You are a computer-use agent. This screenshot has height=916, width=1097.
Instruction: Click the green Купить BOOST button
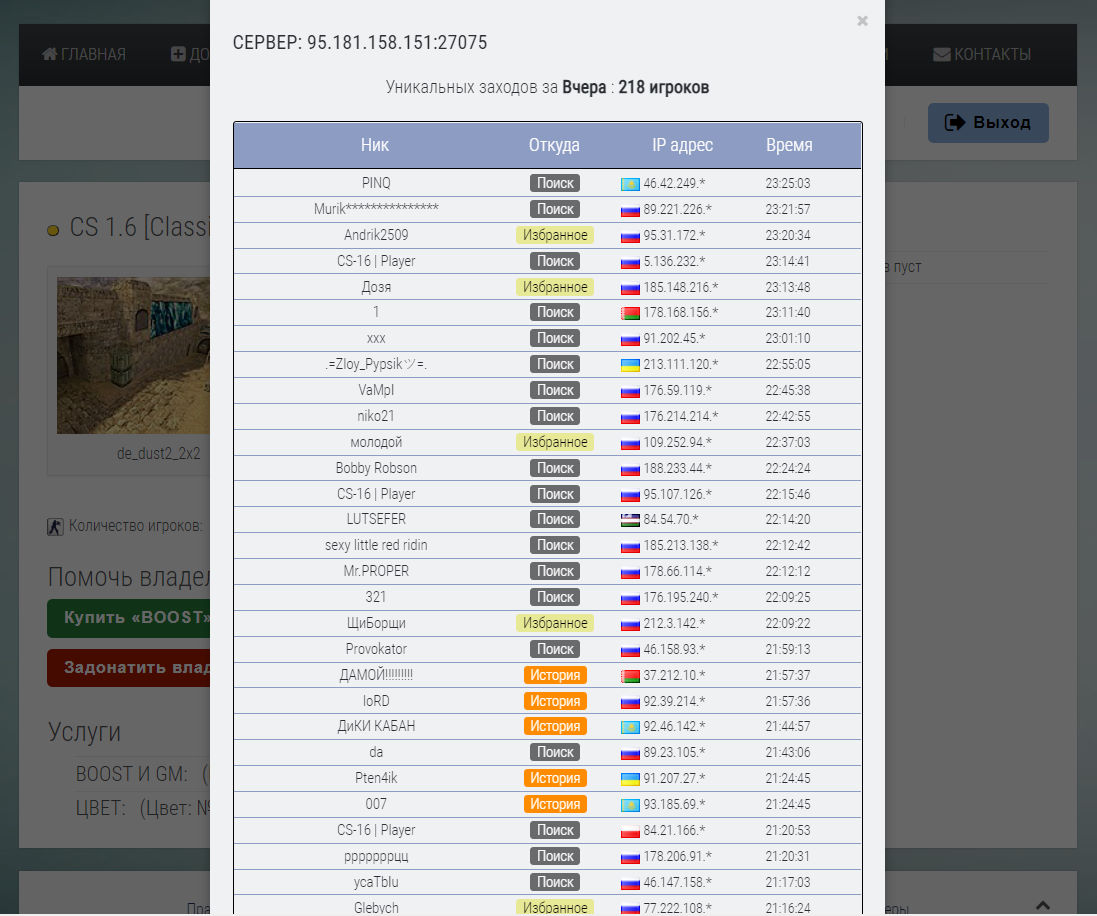coord(129,618)
